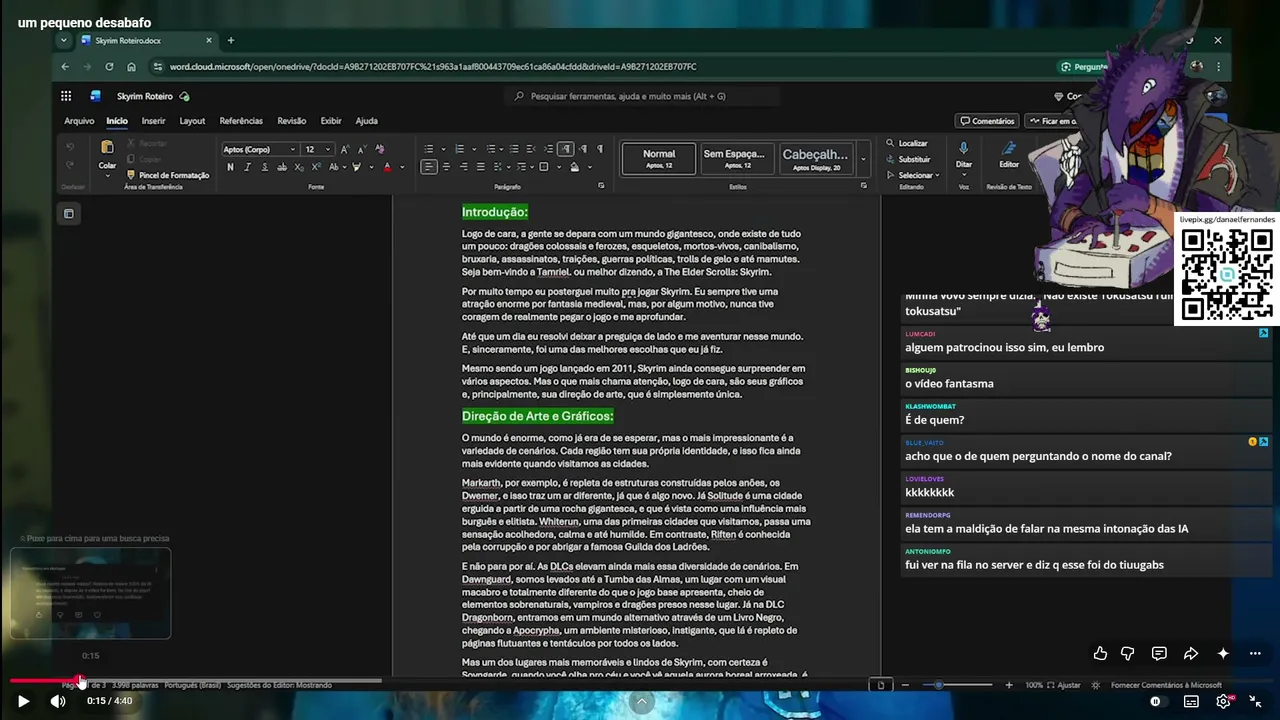The height and width of the screenshot is (720, 1280).
Task: Like the video with thumbs up
Action: (x=1100, y=653)
